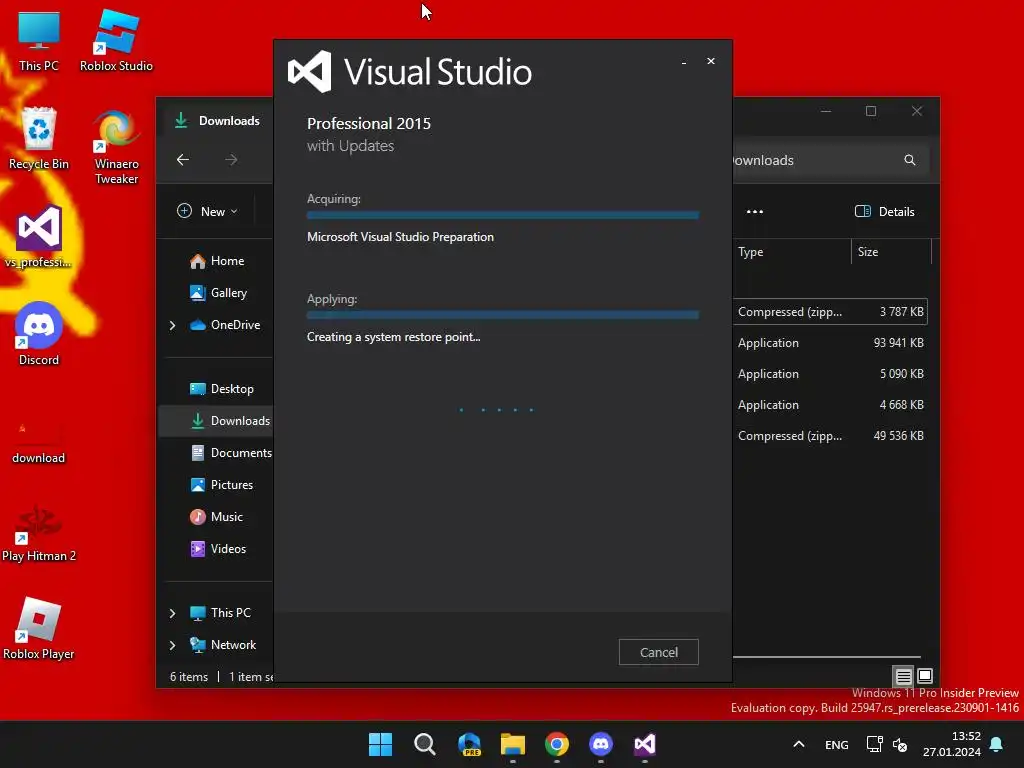Viewport: 1024px width, 768px height.
Task: Open the clock and date flyout
Action: coord(952,744)
